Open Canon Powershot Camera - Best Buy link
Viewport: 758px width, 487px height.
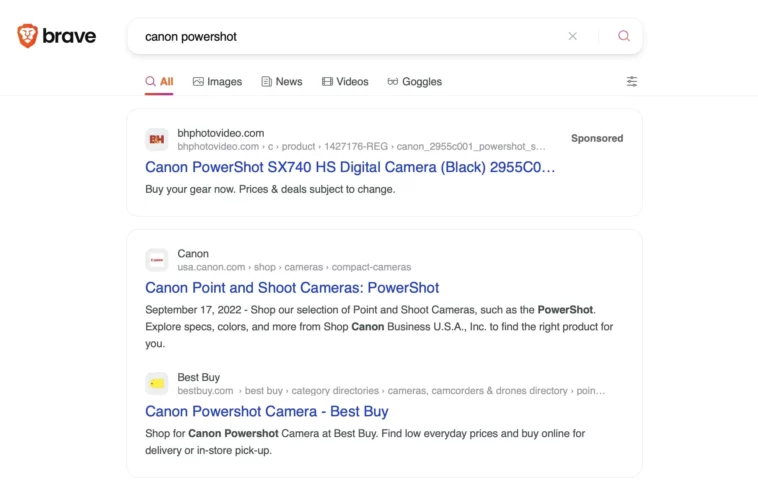[266, 411]
